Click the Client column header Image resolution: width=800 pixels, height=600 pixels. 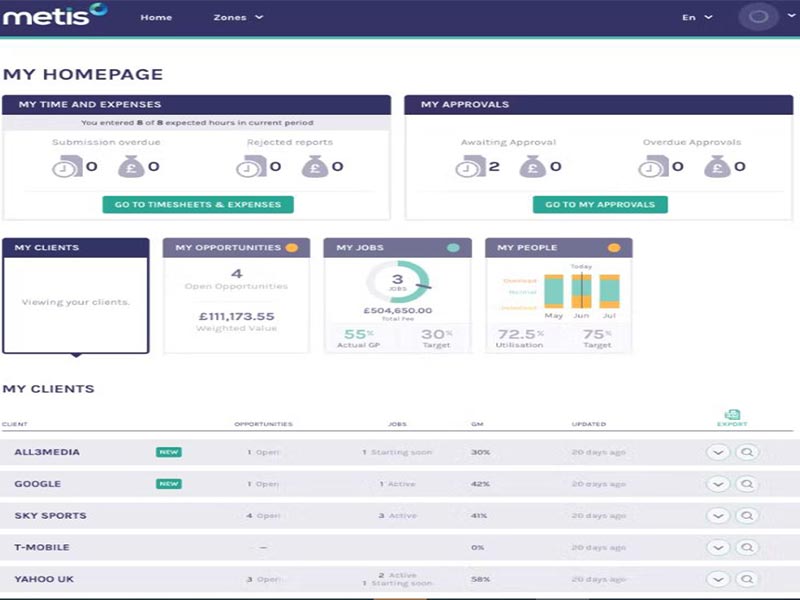[x=15, y=424]
